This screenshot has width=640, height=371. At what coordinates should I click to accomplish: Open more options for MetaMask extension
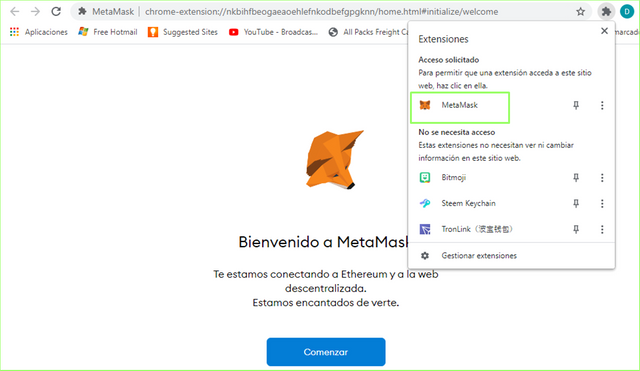(602, 105)
